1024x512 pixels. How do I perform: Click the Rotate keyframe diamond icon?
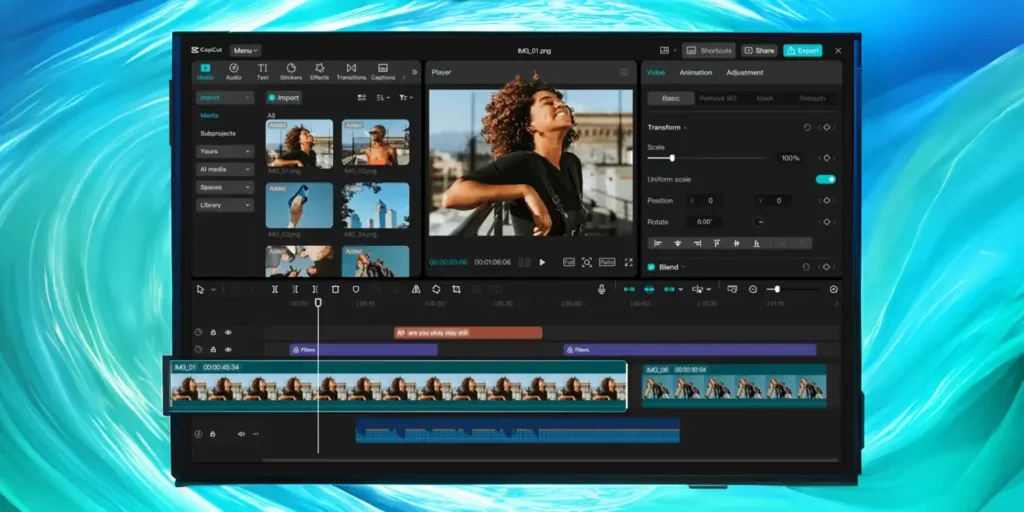tap(827, 222)
